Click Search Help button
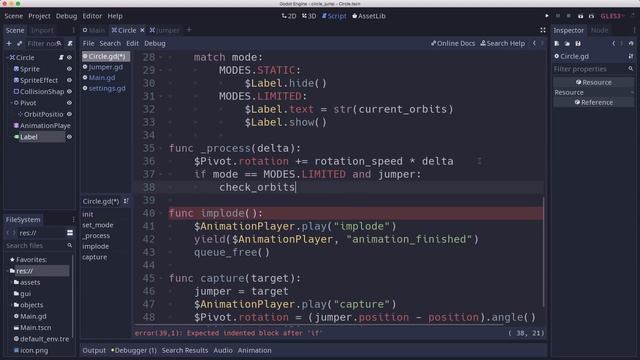The width and height of the screenshot is (640, 360). 503,43
